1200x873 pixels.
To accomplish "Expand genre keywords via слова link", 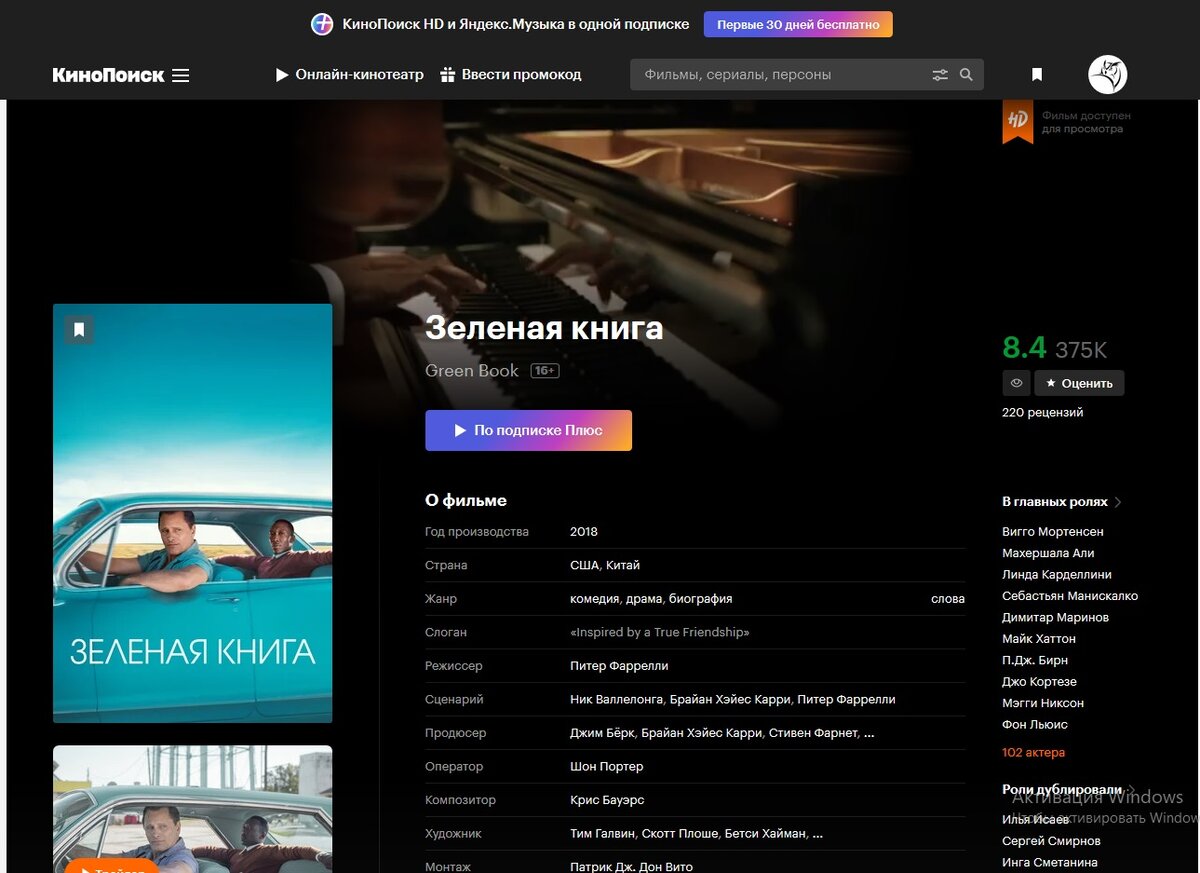I will point(946,598).
